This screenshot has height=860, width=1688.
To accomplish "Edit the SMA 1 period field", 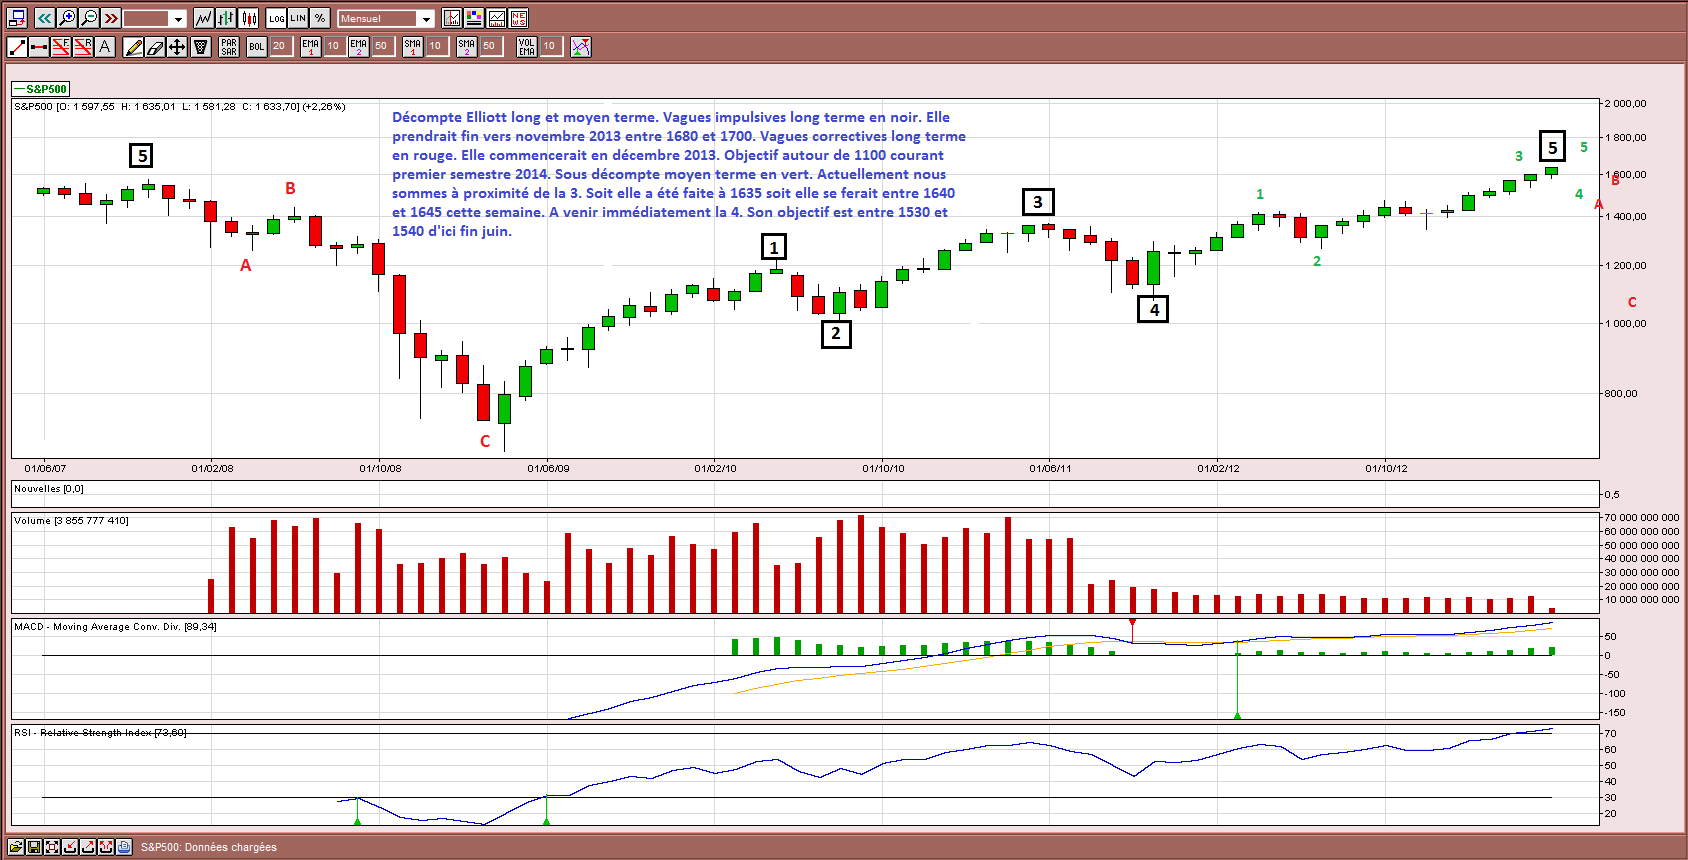I will point(437,46).
